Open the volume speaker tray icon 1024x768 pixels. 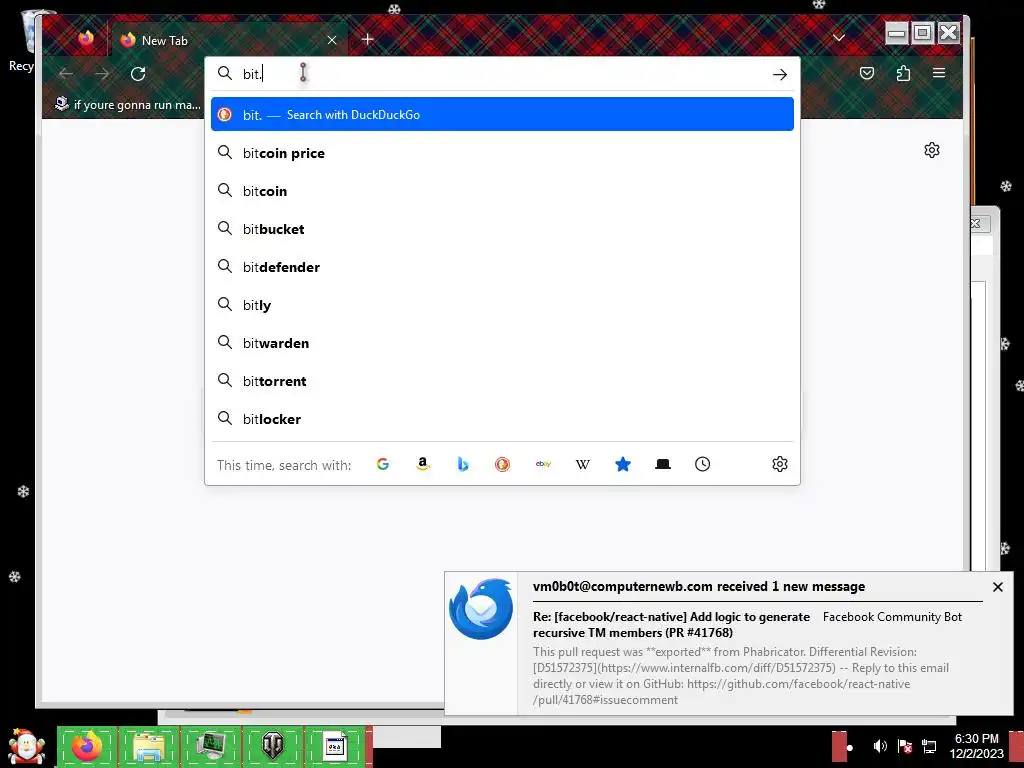[x=880, y=746]
